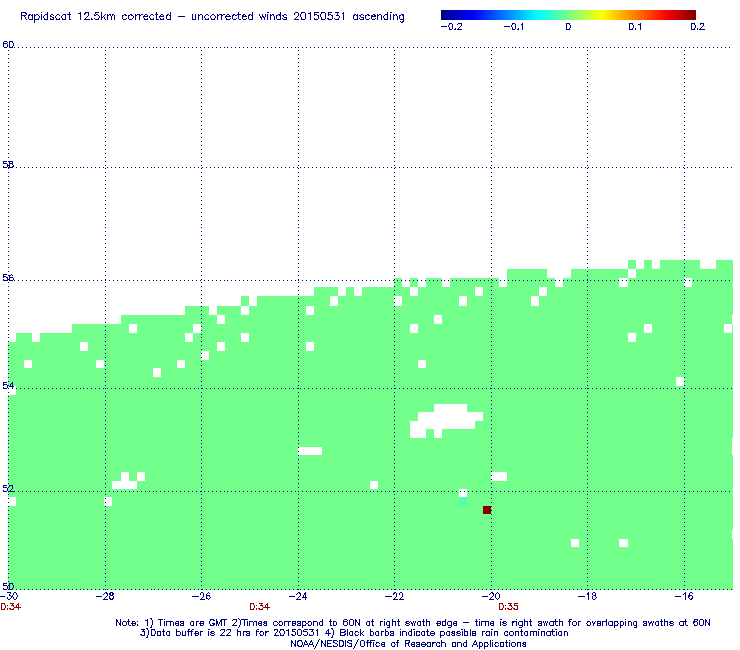Click the longitude label '-26'
The width and height of the screenshot is (740, 650).
click(202, 597)
